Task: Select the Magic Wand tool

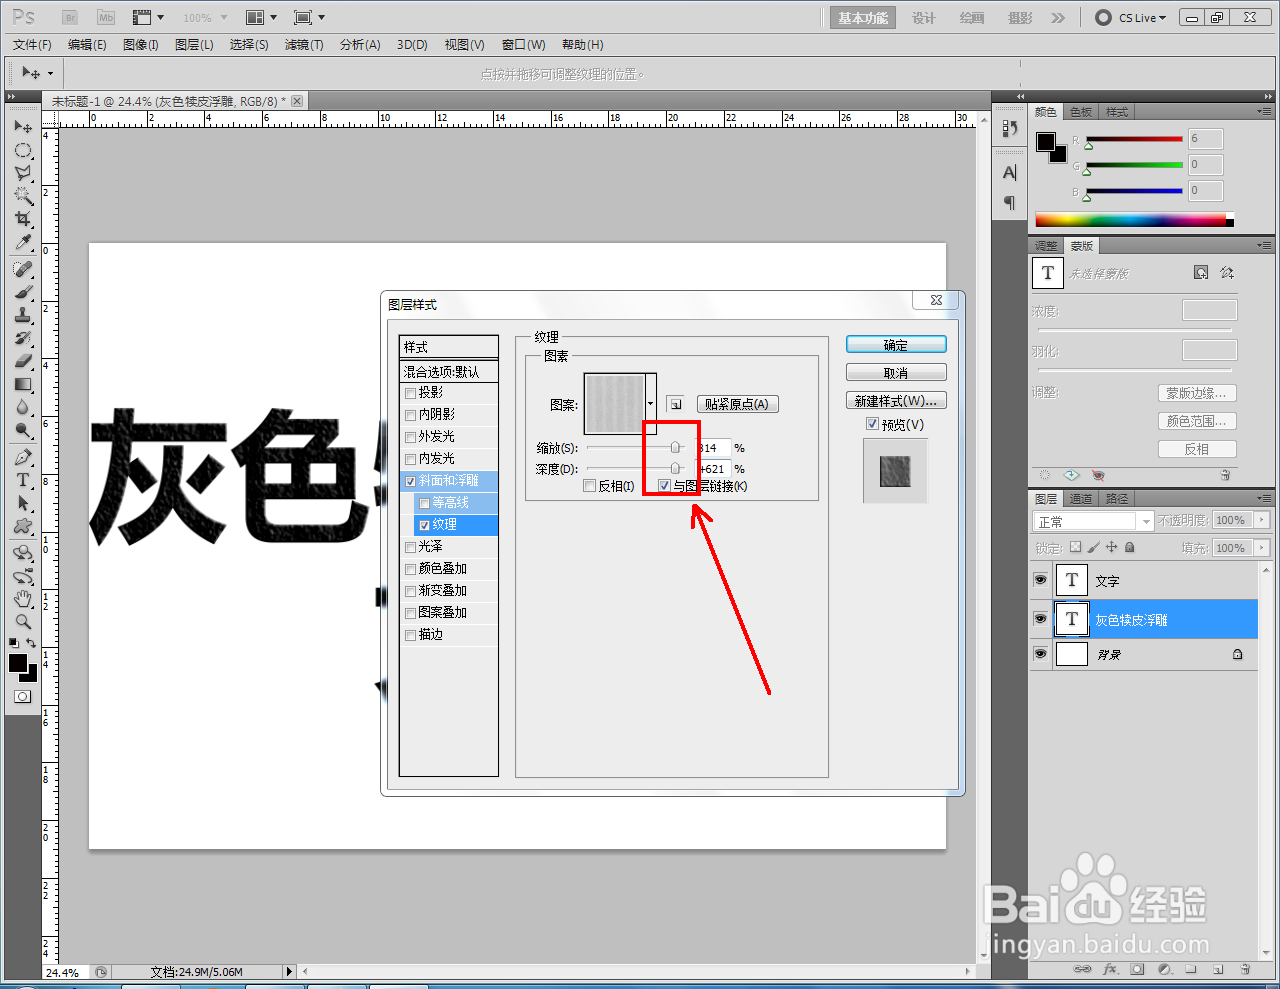Action: coord(23,196)
